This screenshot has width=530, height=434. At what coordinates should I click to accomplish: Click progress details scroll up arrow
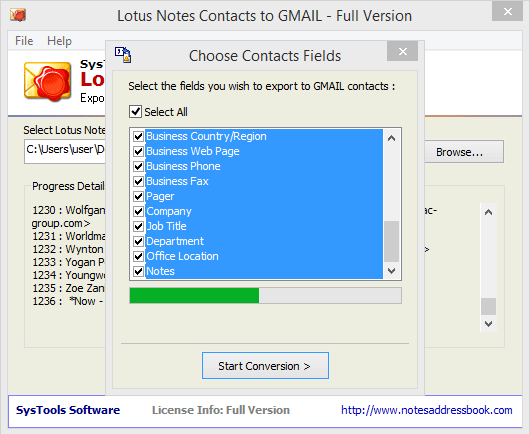click(x=488, y=212)
